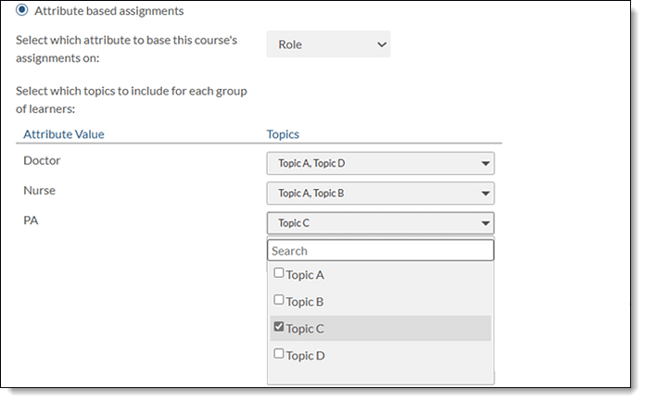The image size is (645, 402).
Task: Enable the Topic B checkbox
Action: pyautogui.click(x=278, y=301)
